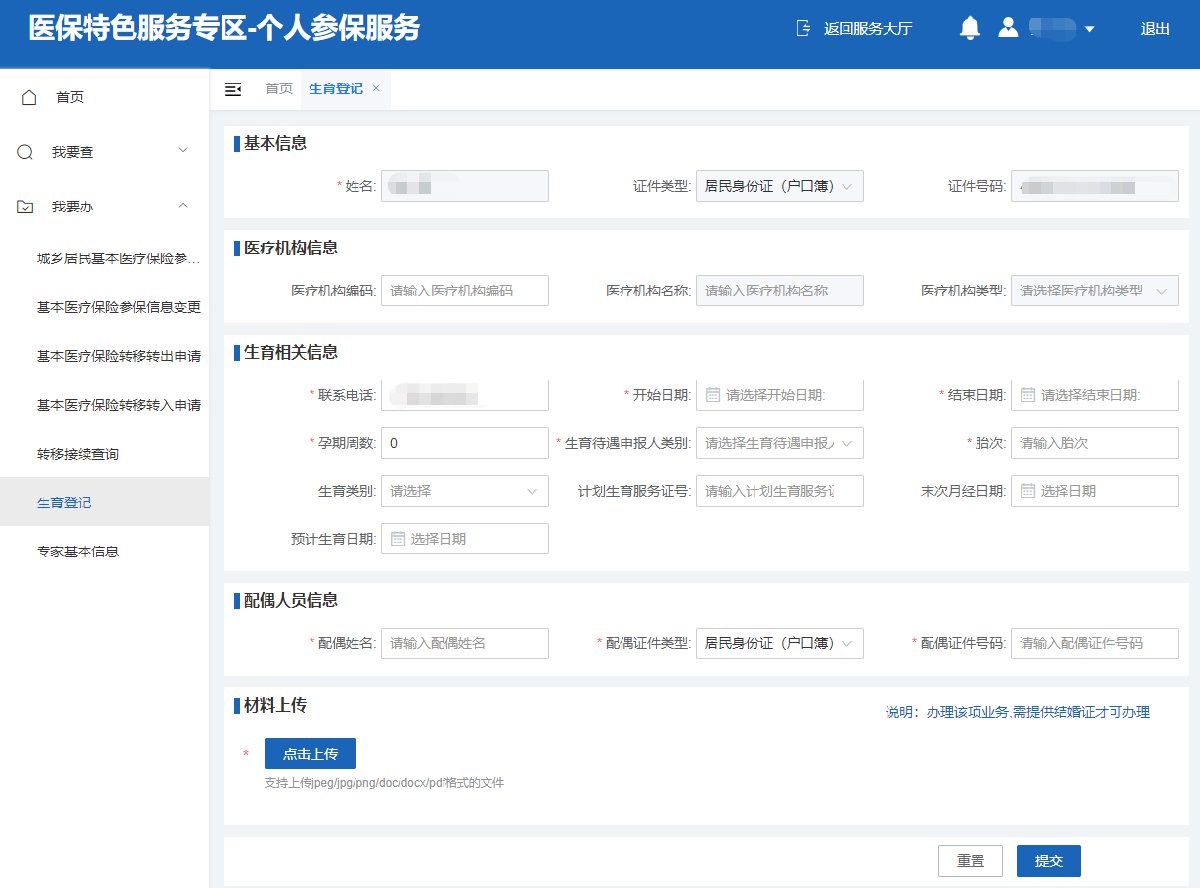The image size is (1200, 888).
Task: Click calendar icon in 末次月经日期 field
Action: pyautogui.click(x=1028, y=491)
